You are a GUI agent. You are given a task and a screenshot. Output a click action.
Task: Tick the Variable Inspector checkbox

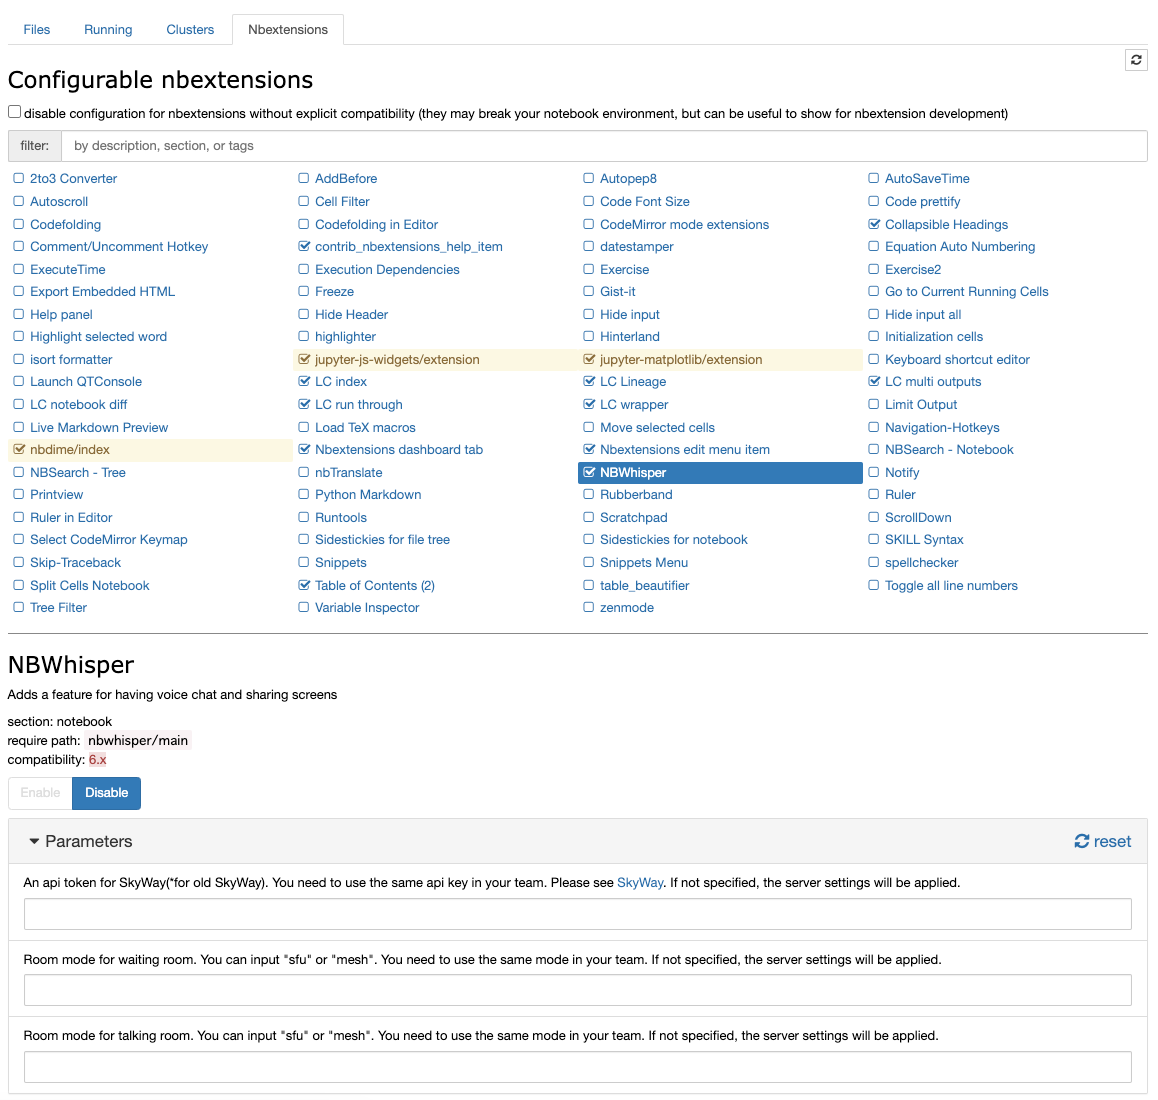pyautogui.click(x=304, y=607)
